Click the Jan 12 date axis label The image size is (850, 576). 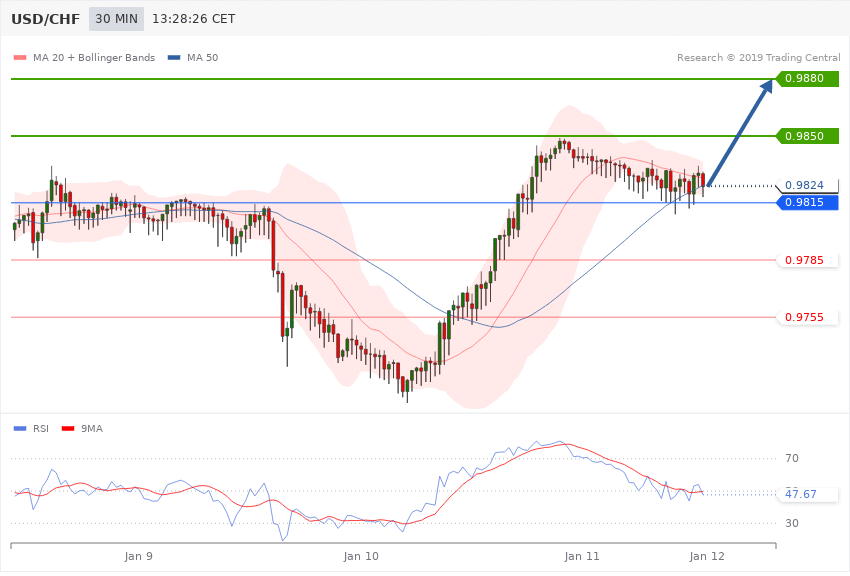pyautogui.click(x=707, y=556)
